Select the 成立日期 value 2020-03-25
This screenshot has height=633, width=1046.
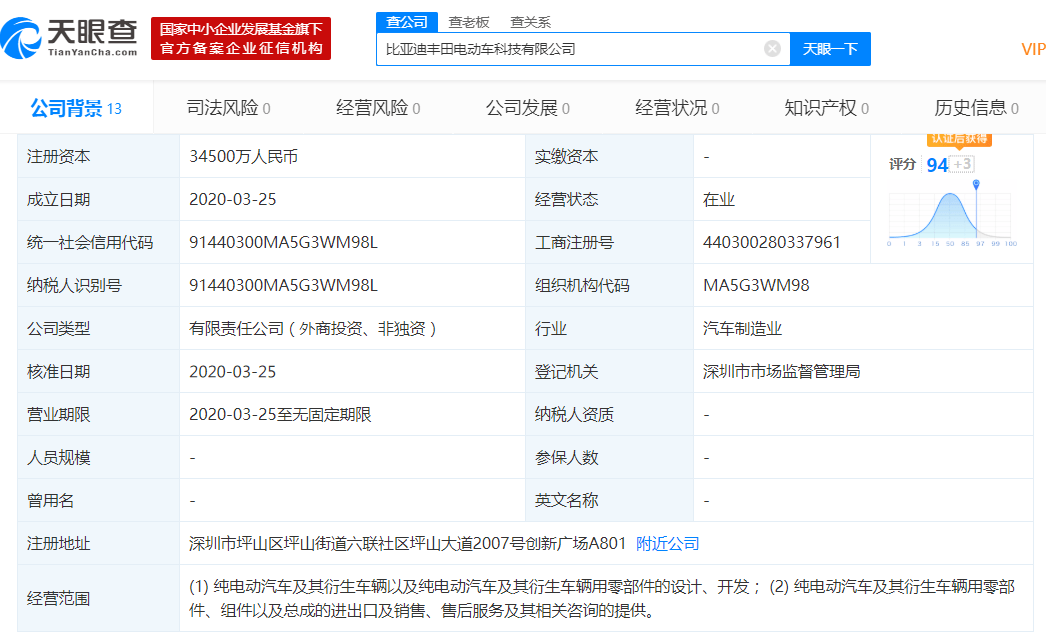tap(233, 199)
